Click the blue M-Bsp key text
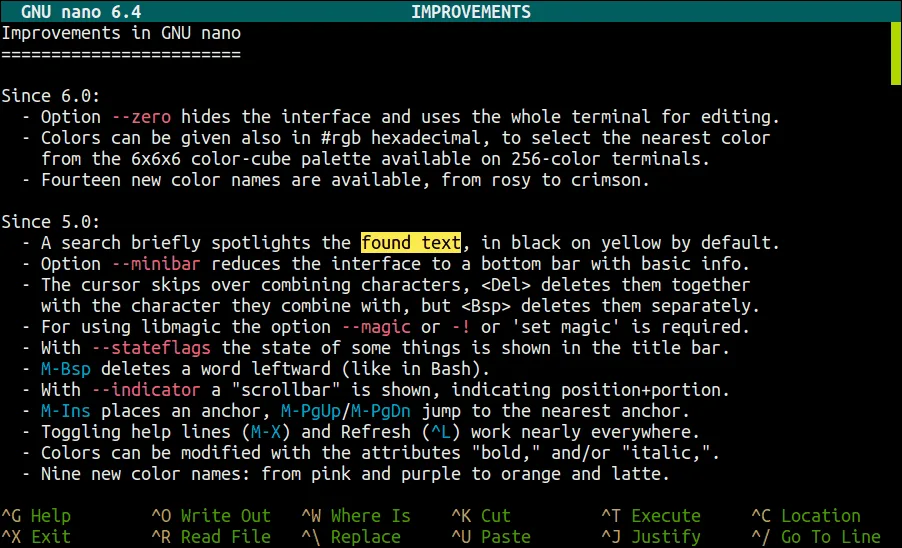The image size is (902, 548). [x=66, y=369]
